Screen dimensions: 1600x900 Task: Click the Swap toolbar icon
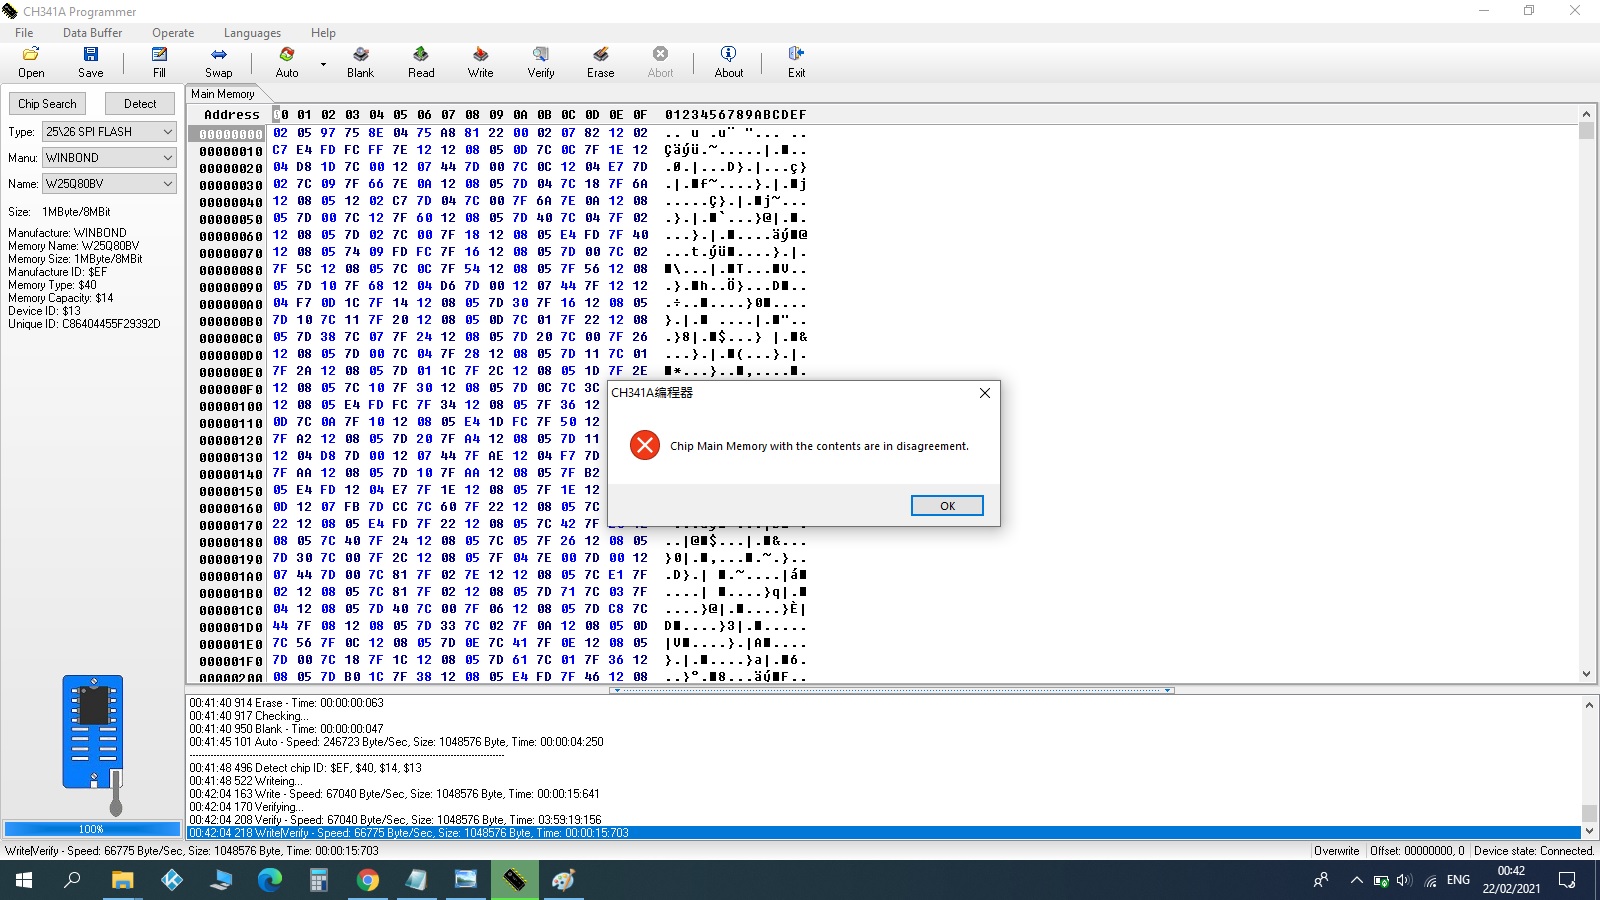(x=218, y=61)
